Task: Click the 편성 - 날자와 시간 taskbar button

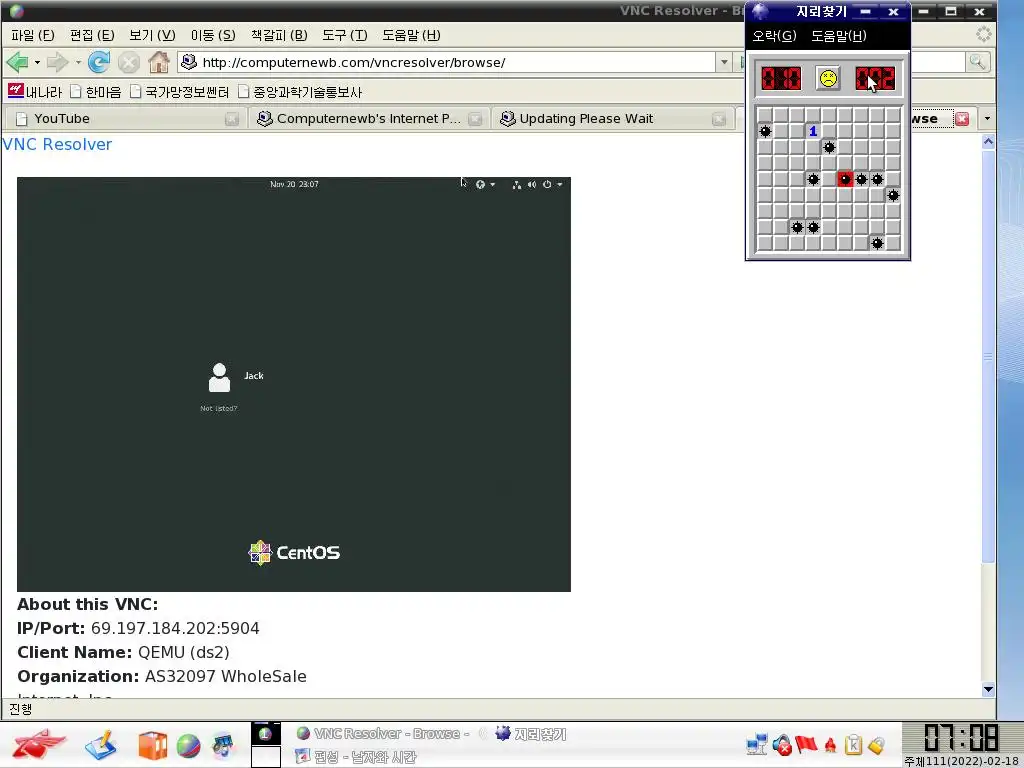Action: coord(356,757)
